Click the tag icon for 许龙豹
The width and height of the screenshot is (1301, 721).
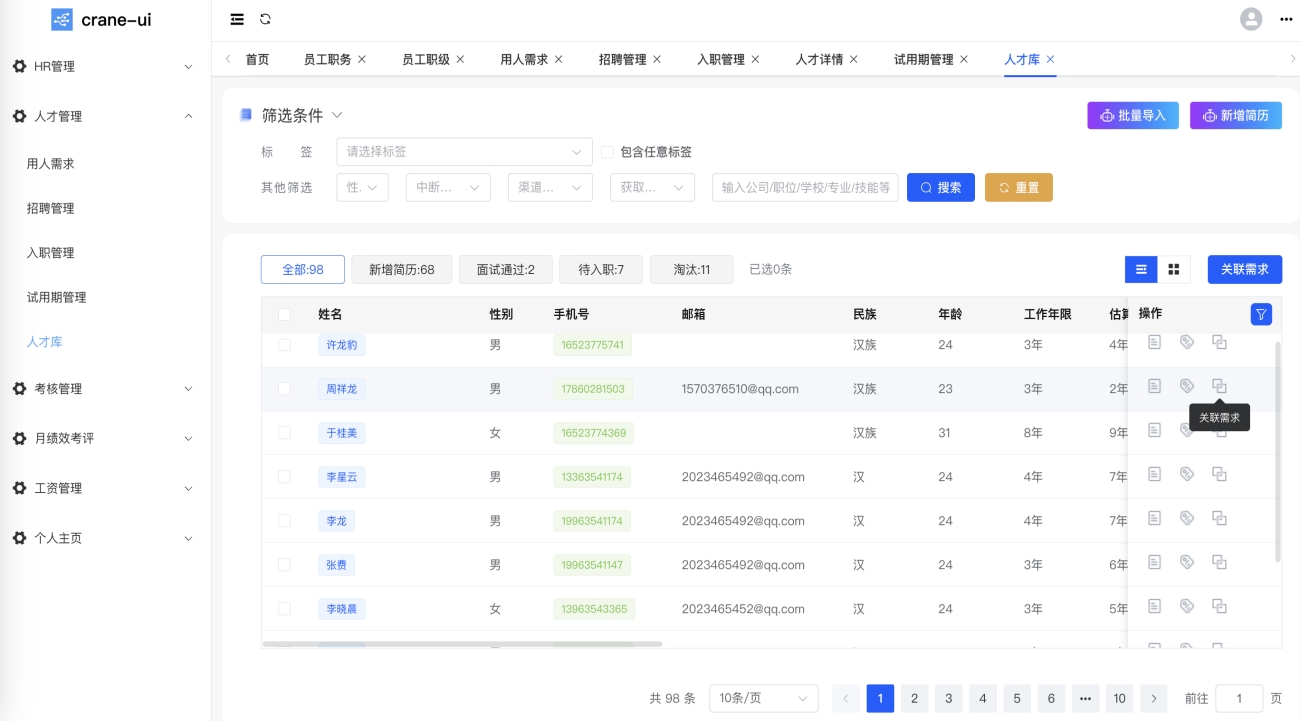coord(1187,342)
